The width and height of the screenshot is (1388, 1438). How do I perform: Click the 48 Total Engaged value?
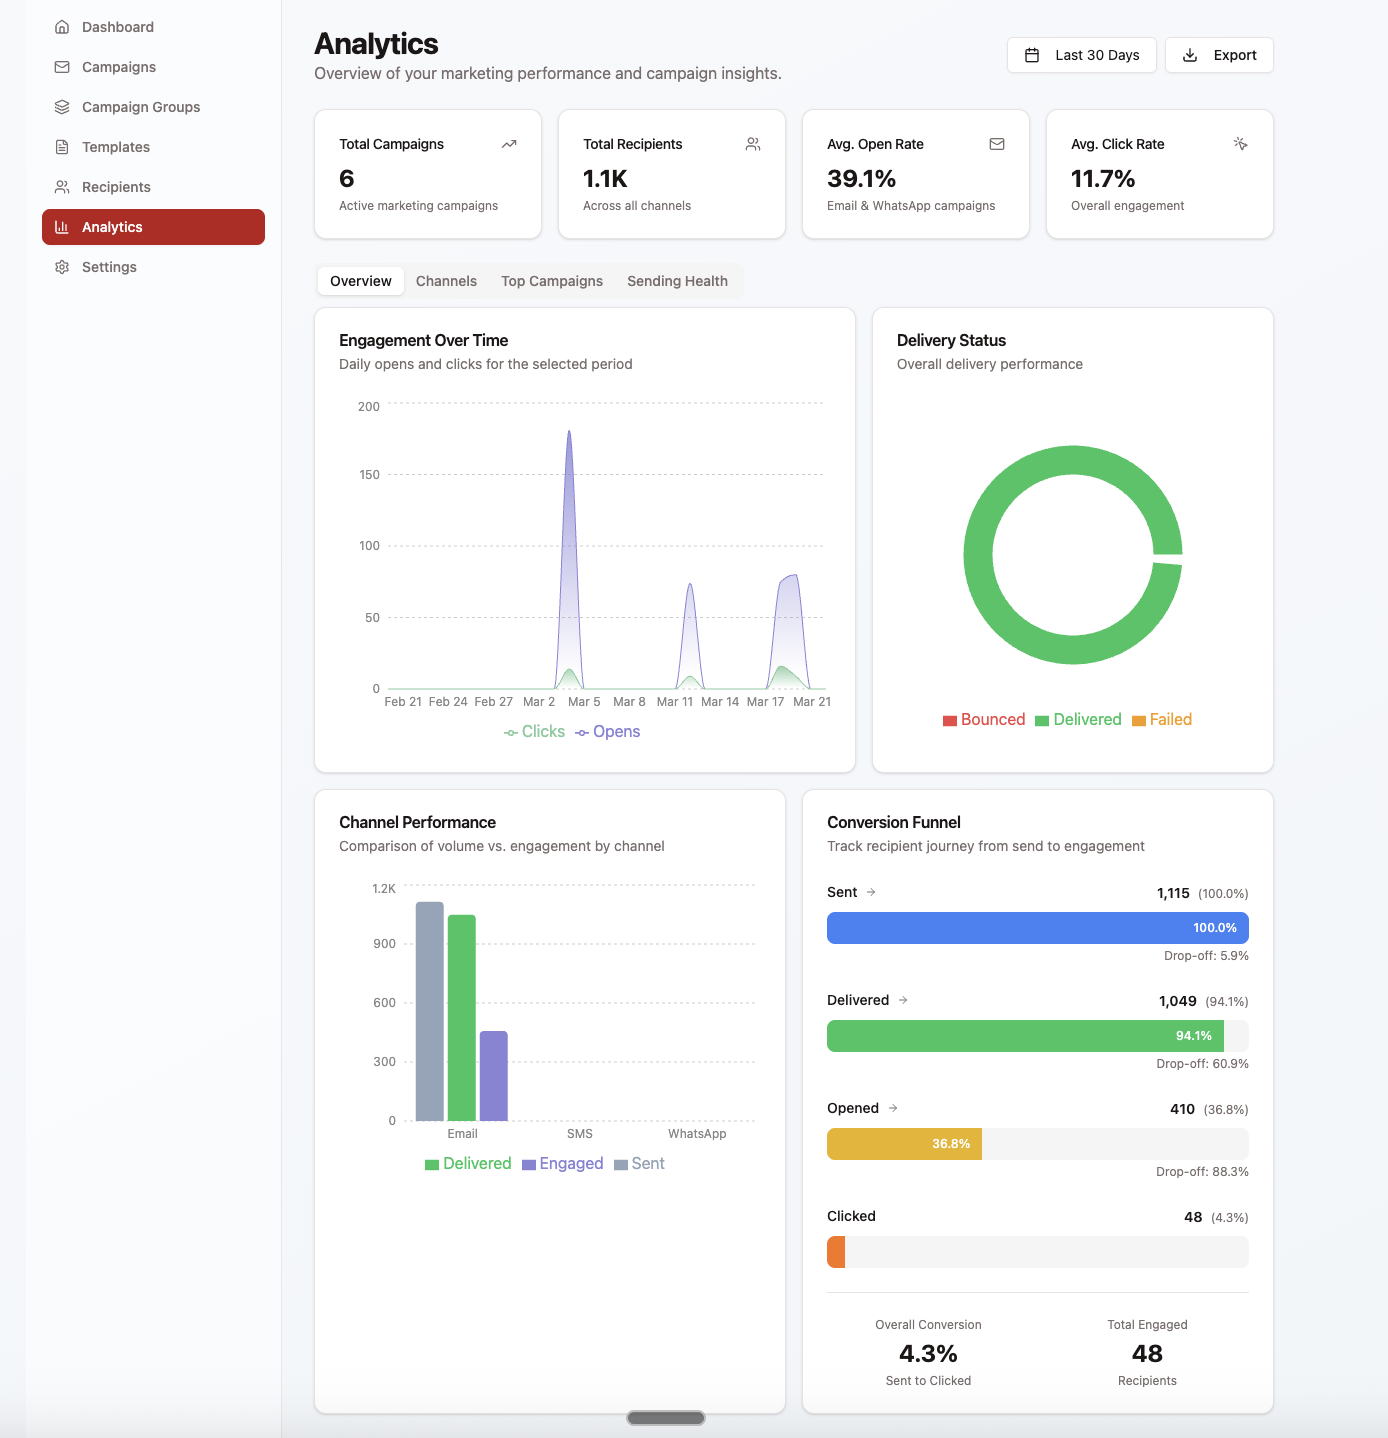tap(1147, 1354)
